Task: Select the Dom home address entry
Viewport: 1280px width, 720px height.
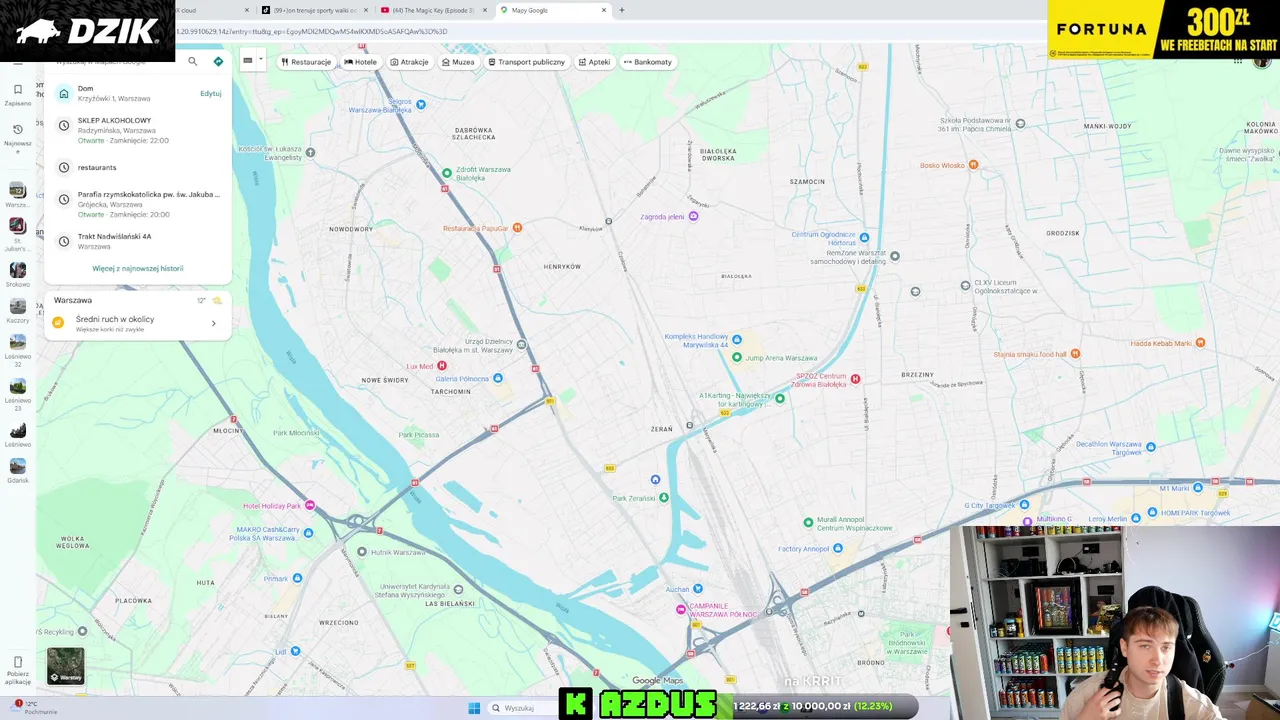Action: pos(138,93)
